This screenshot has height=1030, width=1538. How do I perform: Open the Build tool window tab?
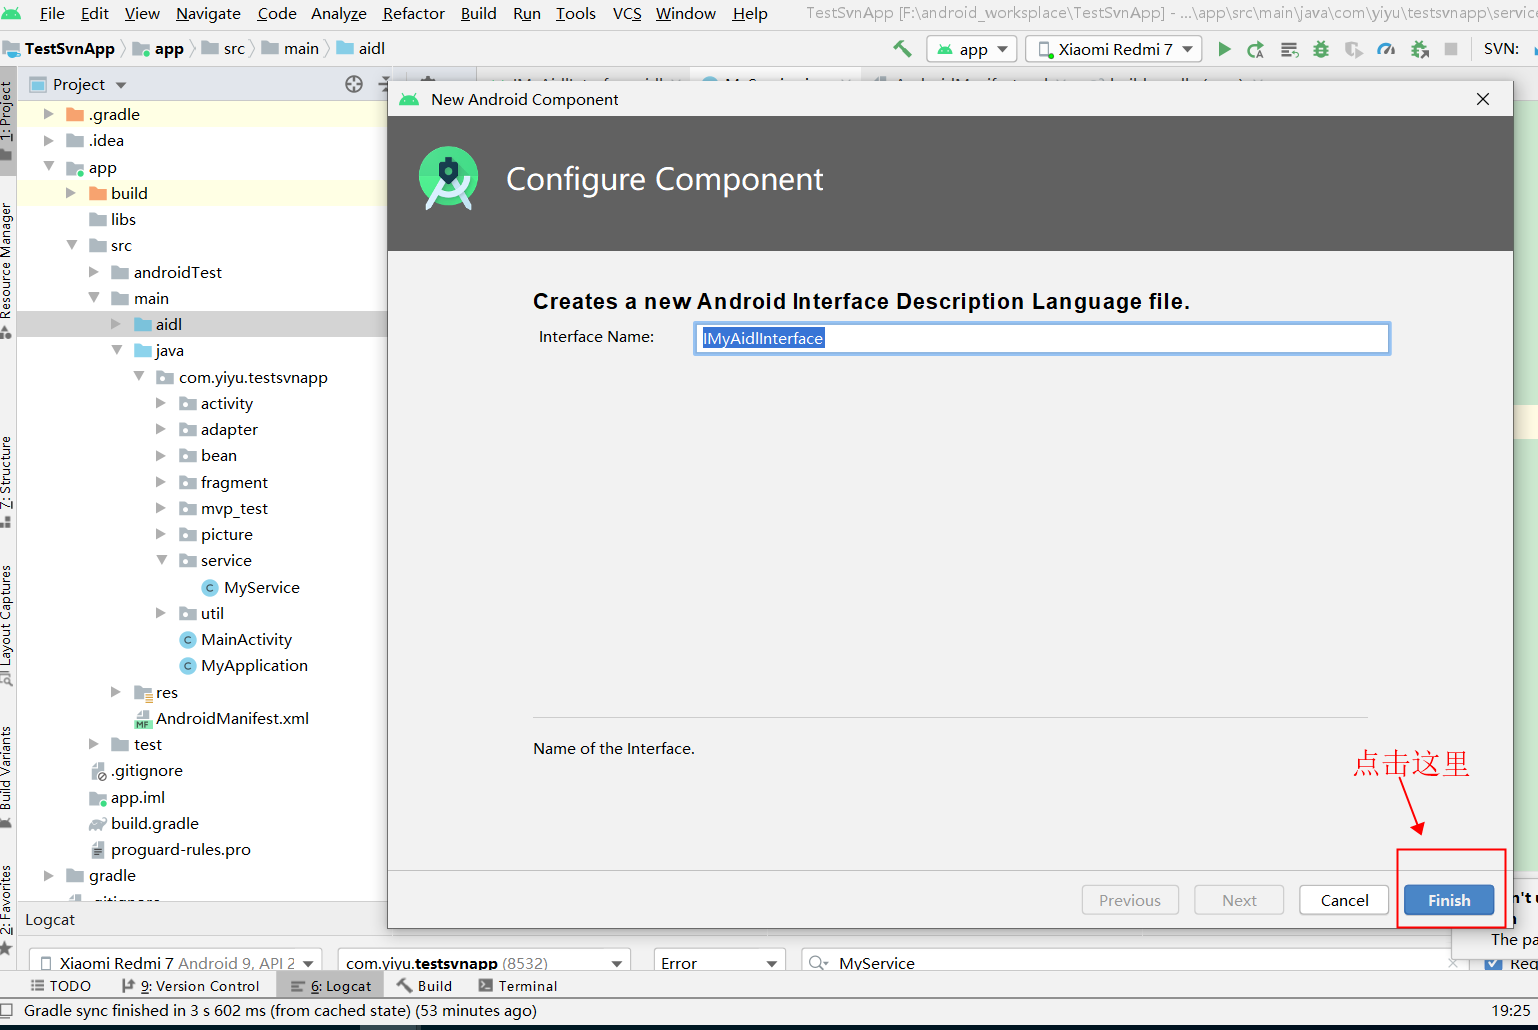point(424,986)
